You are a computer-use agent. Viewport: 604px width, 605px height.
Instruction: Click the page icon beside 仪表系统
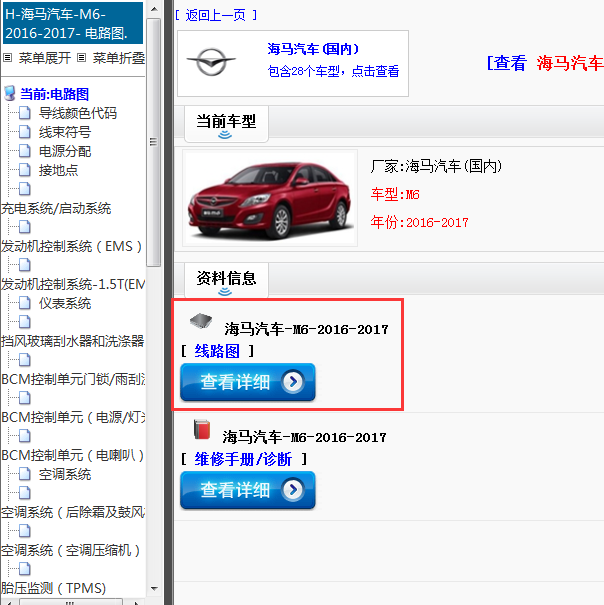point(25,303)
